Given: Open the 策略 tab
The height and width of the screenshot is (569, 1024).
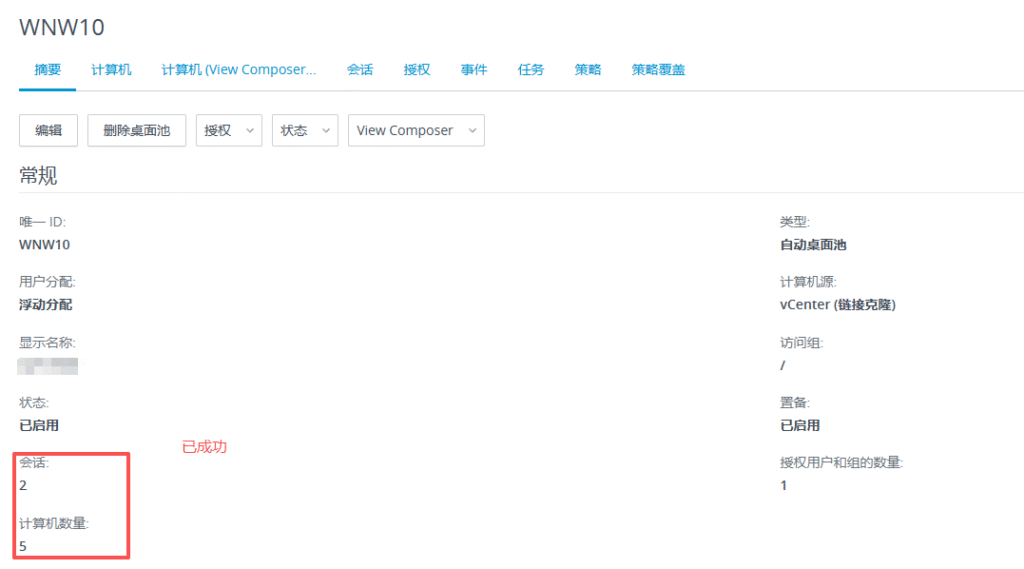Looking at the screenshot, I should 588,70.
